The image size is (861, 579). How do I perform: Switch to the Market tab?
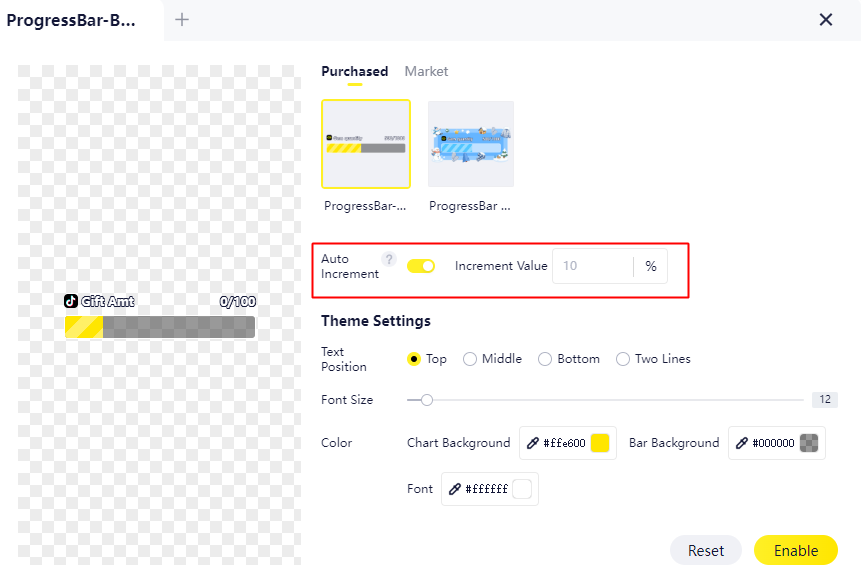[426, 72]
